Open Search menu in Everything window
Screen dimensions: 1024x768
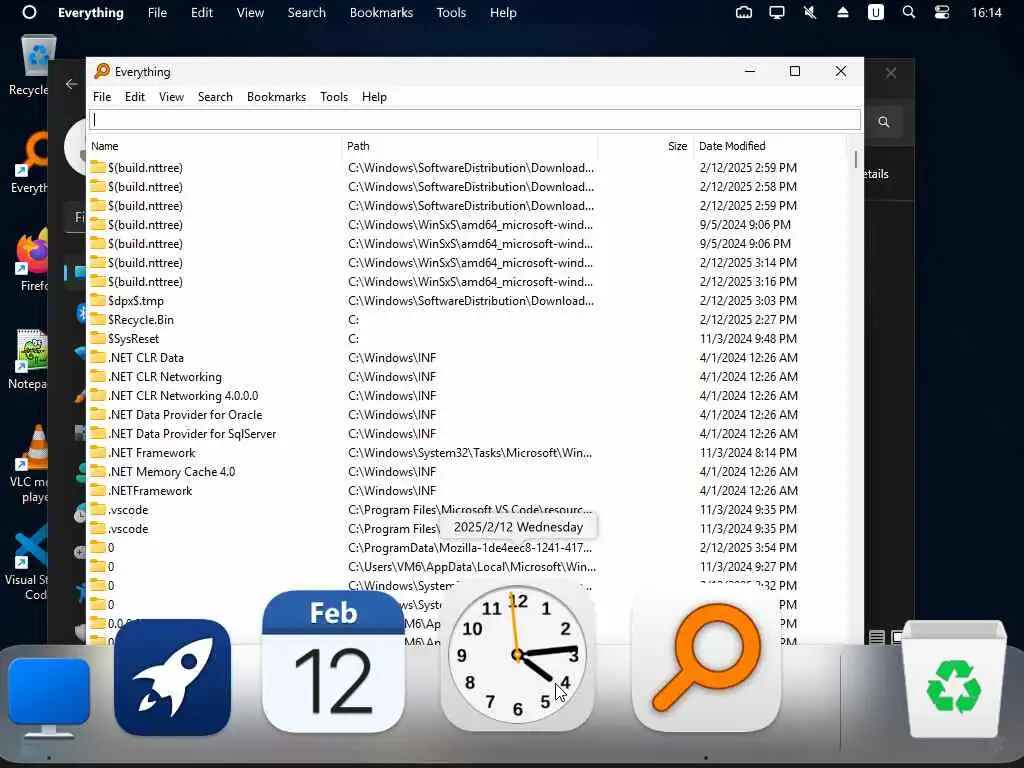(215, 97)
